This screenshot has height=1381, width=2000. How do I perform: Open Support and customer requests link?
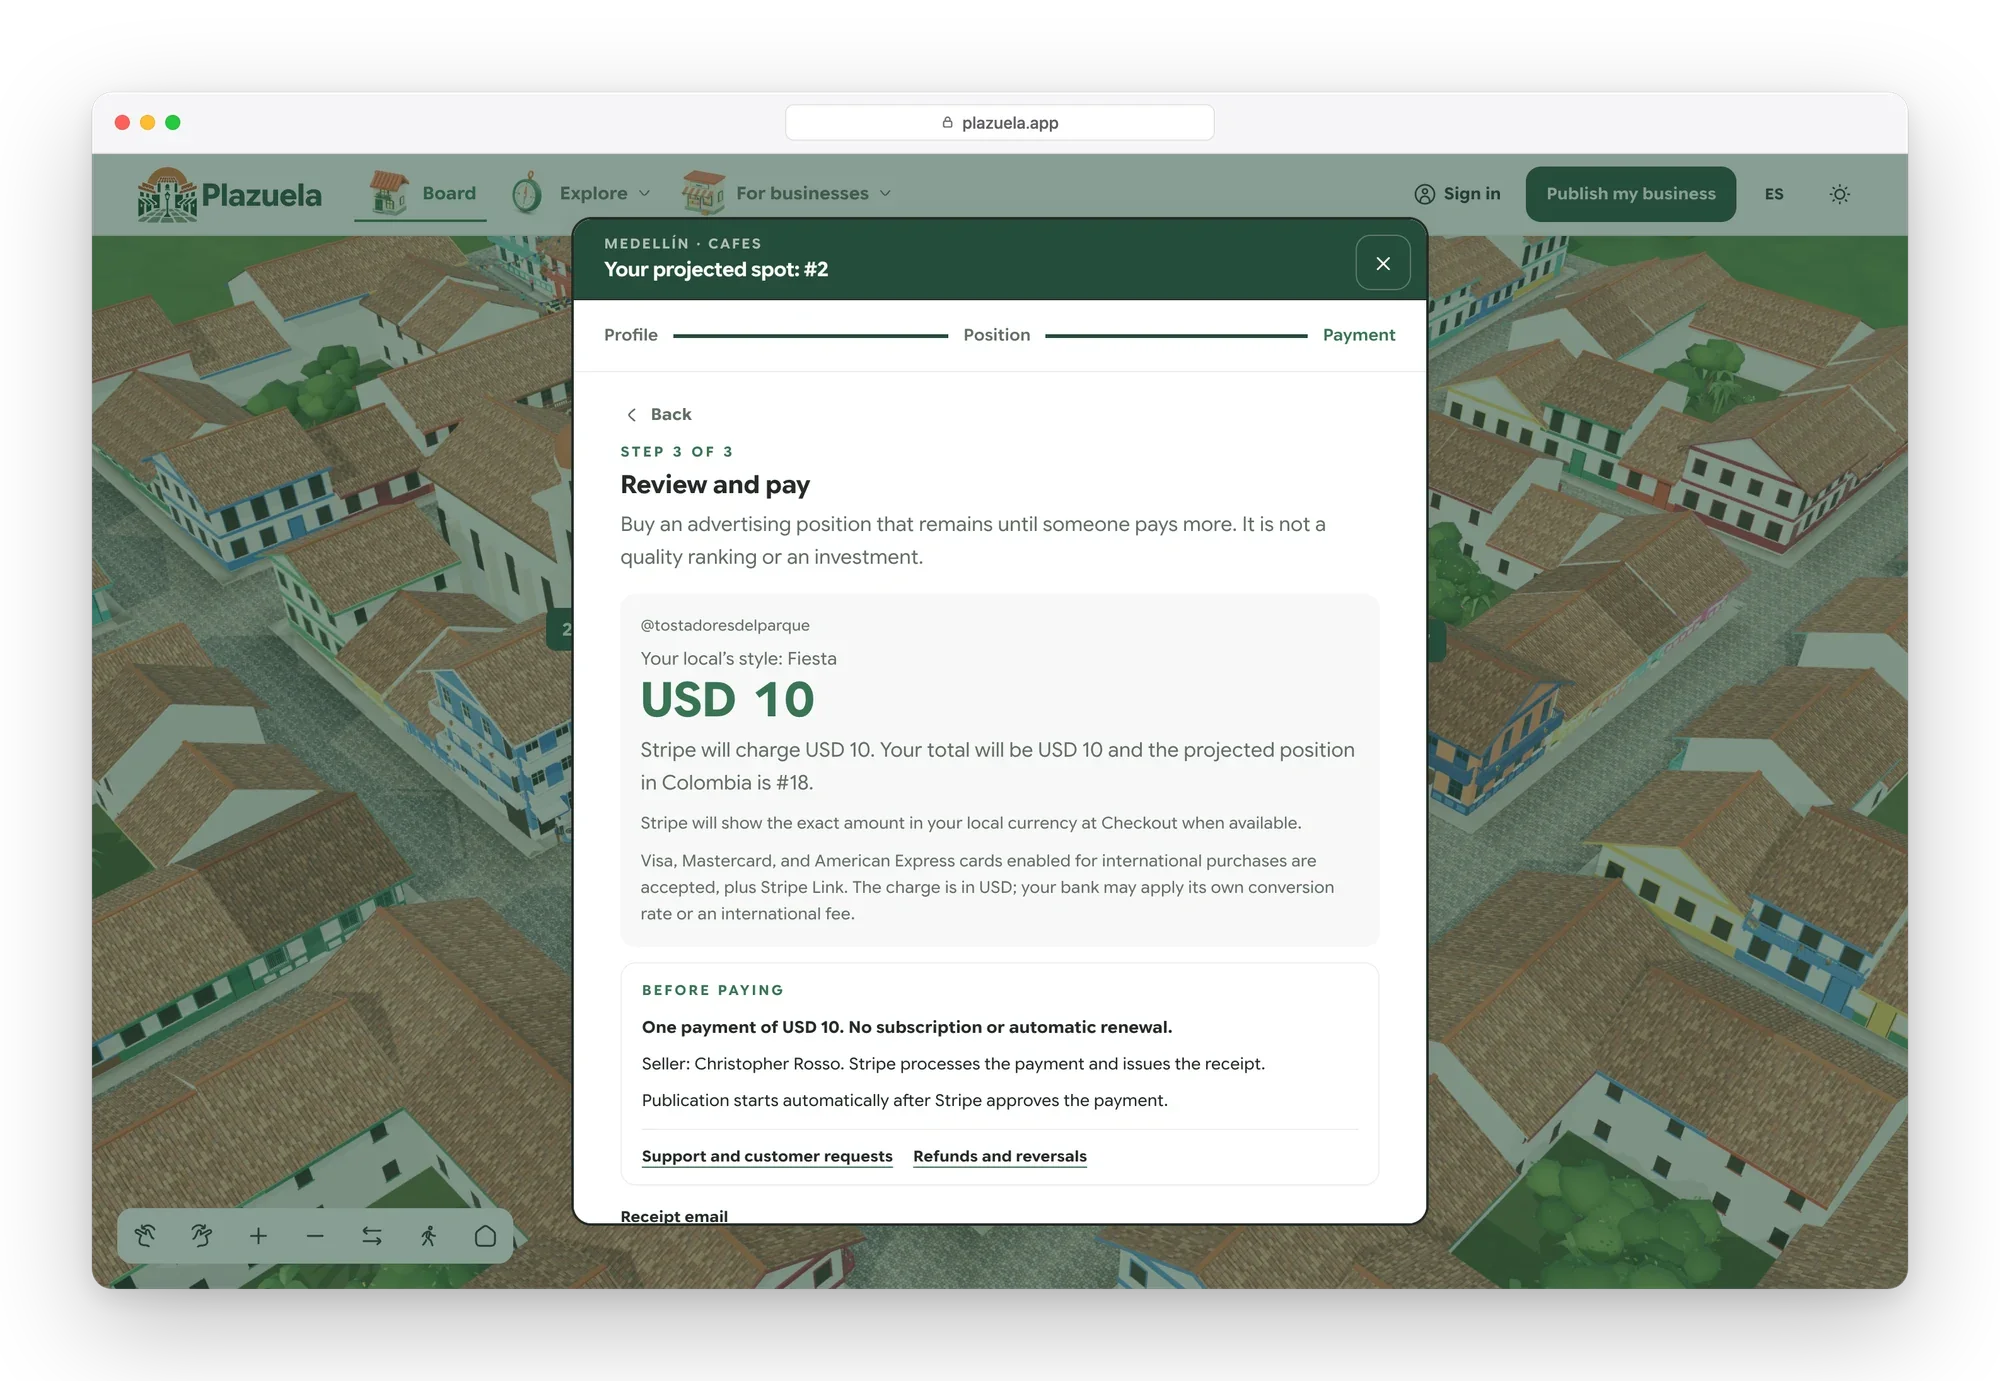(767, 1156)
